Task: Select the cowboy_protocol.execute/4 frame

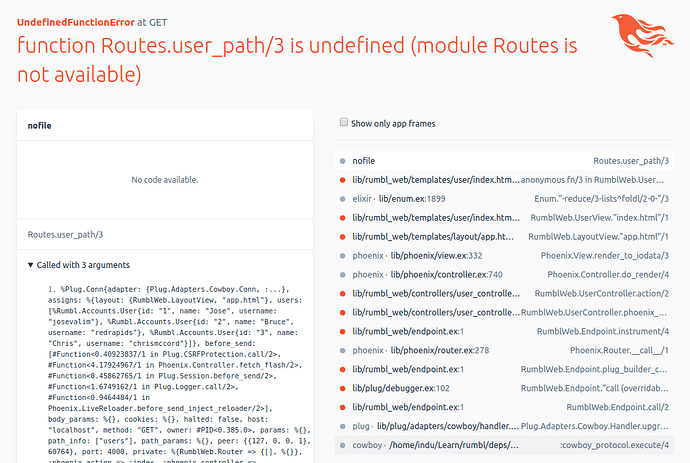Action: point(504,445)
